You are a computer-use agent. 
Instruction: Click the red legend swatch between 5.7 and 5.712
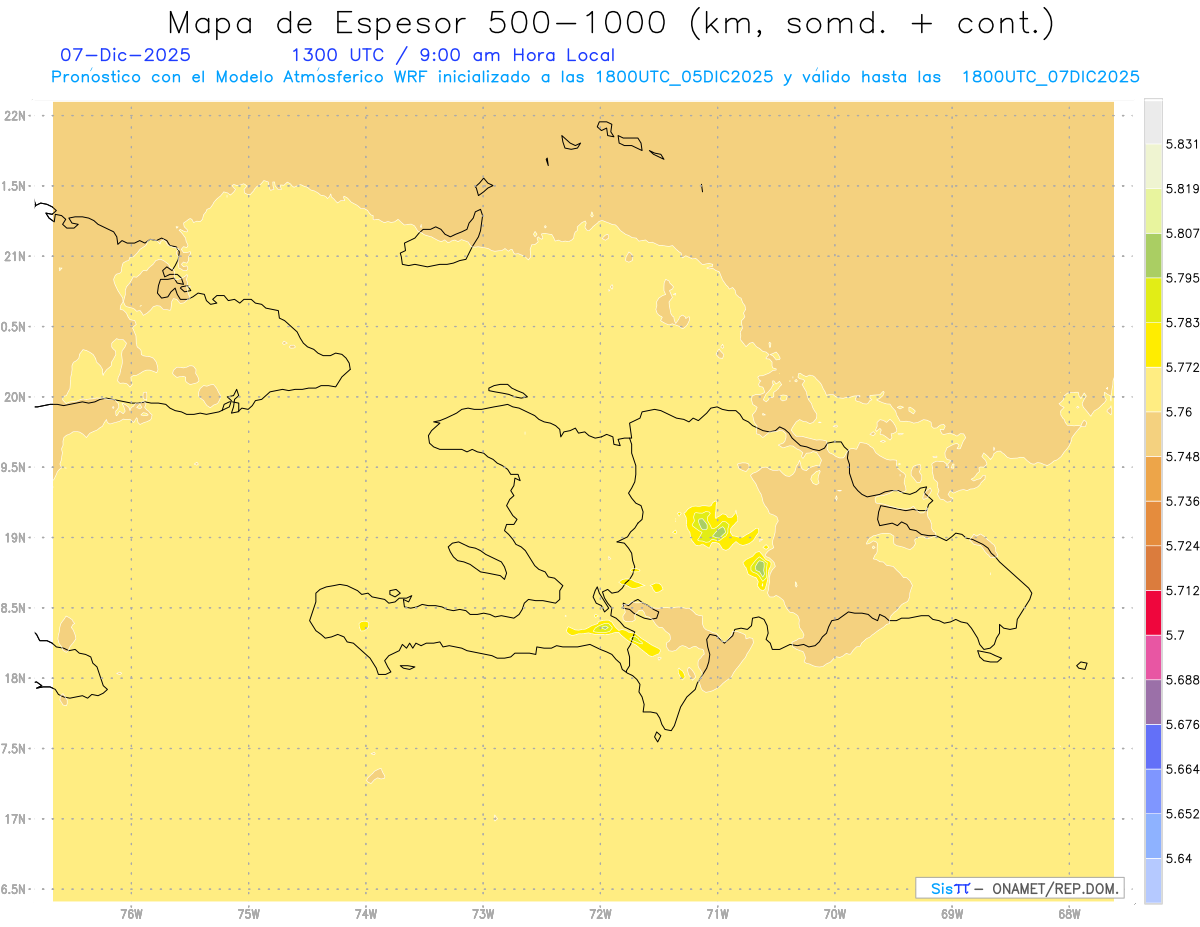pyautogui.click(x=1153, y=612)
